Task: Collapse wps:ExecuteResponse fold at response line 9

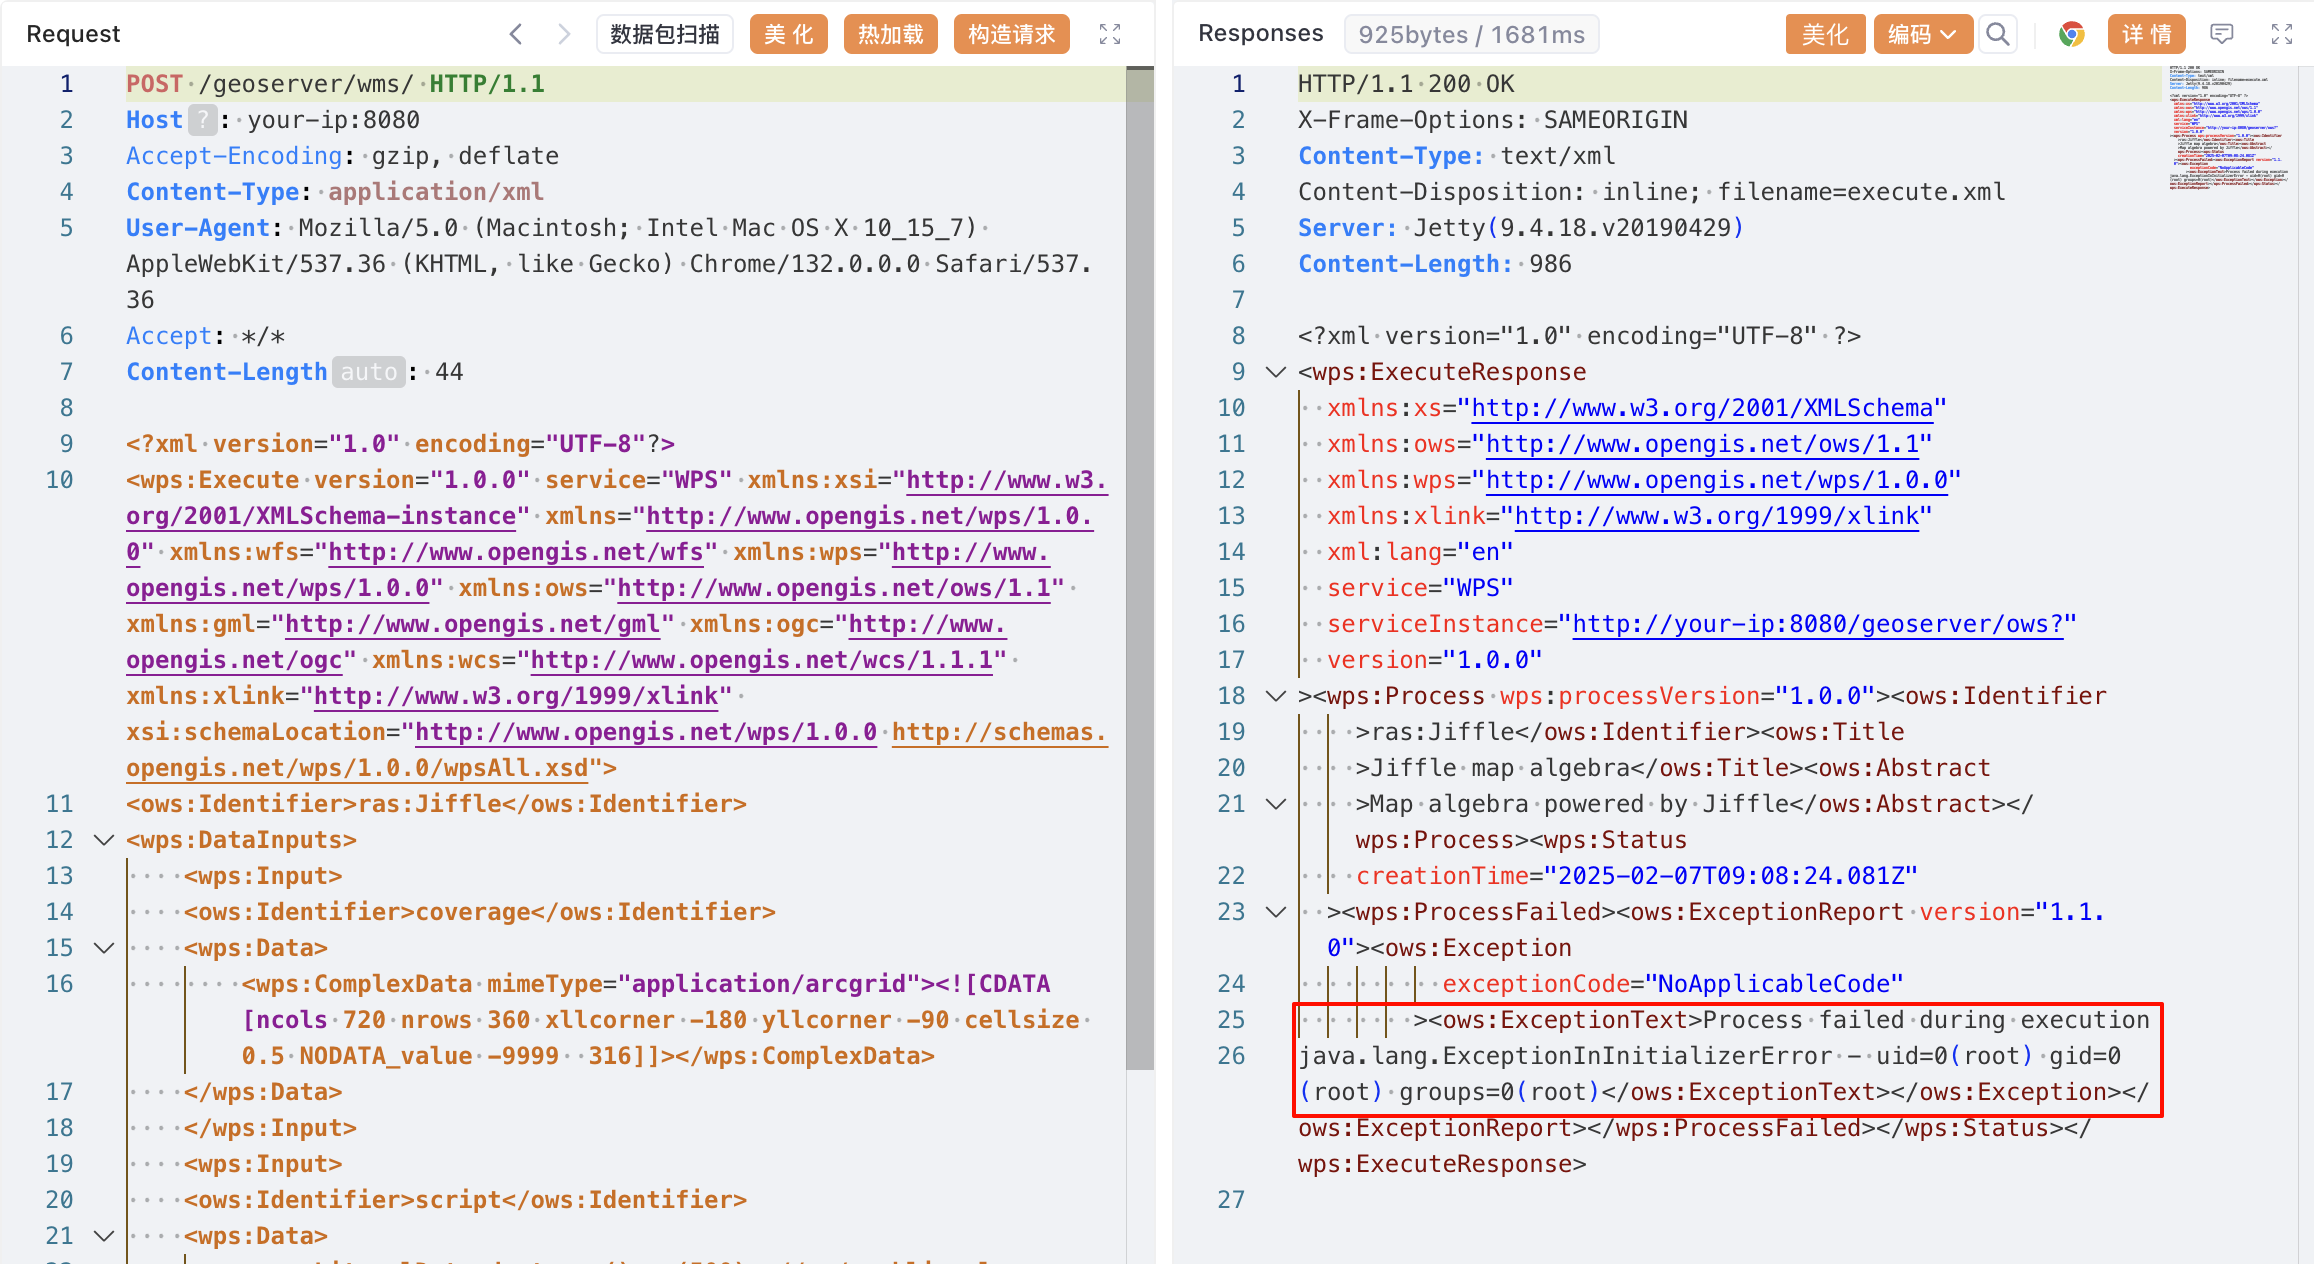Action: coord(1276,372)
